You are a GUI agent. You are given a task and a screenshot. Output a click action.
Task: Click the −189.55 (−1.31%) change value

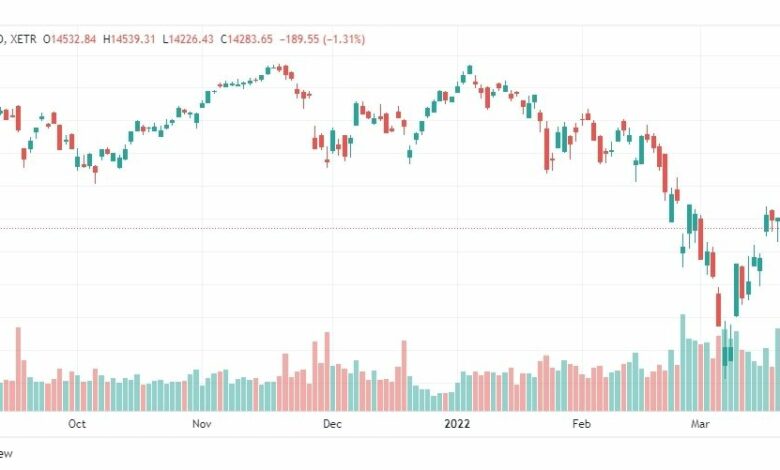coord(322,39)
